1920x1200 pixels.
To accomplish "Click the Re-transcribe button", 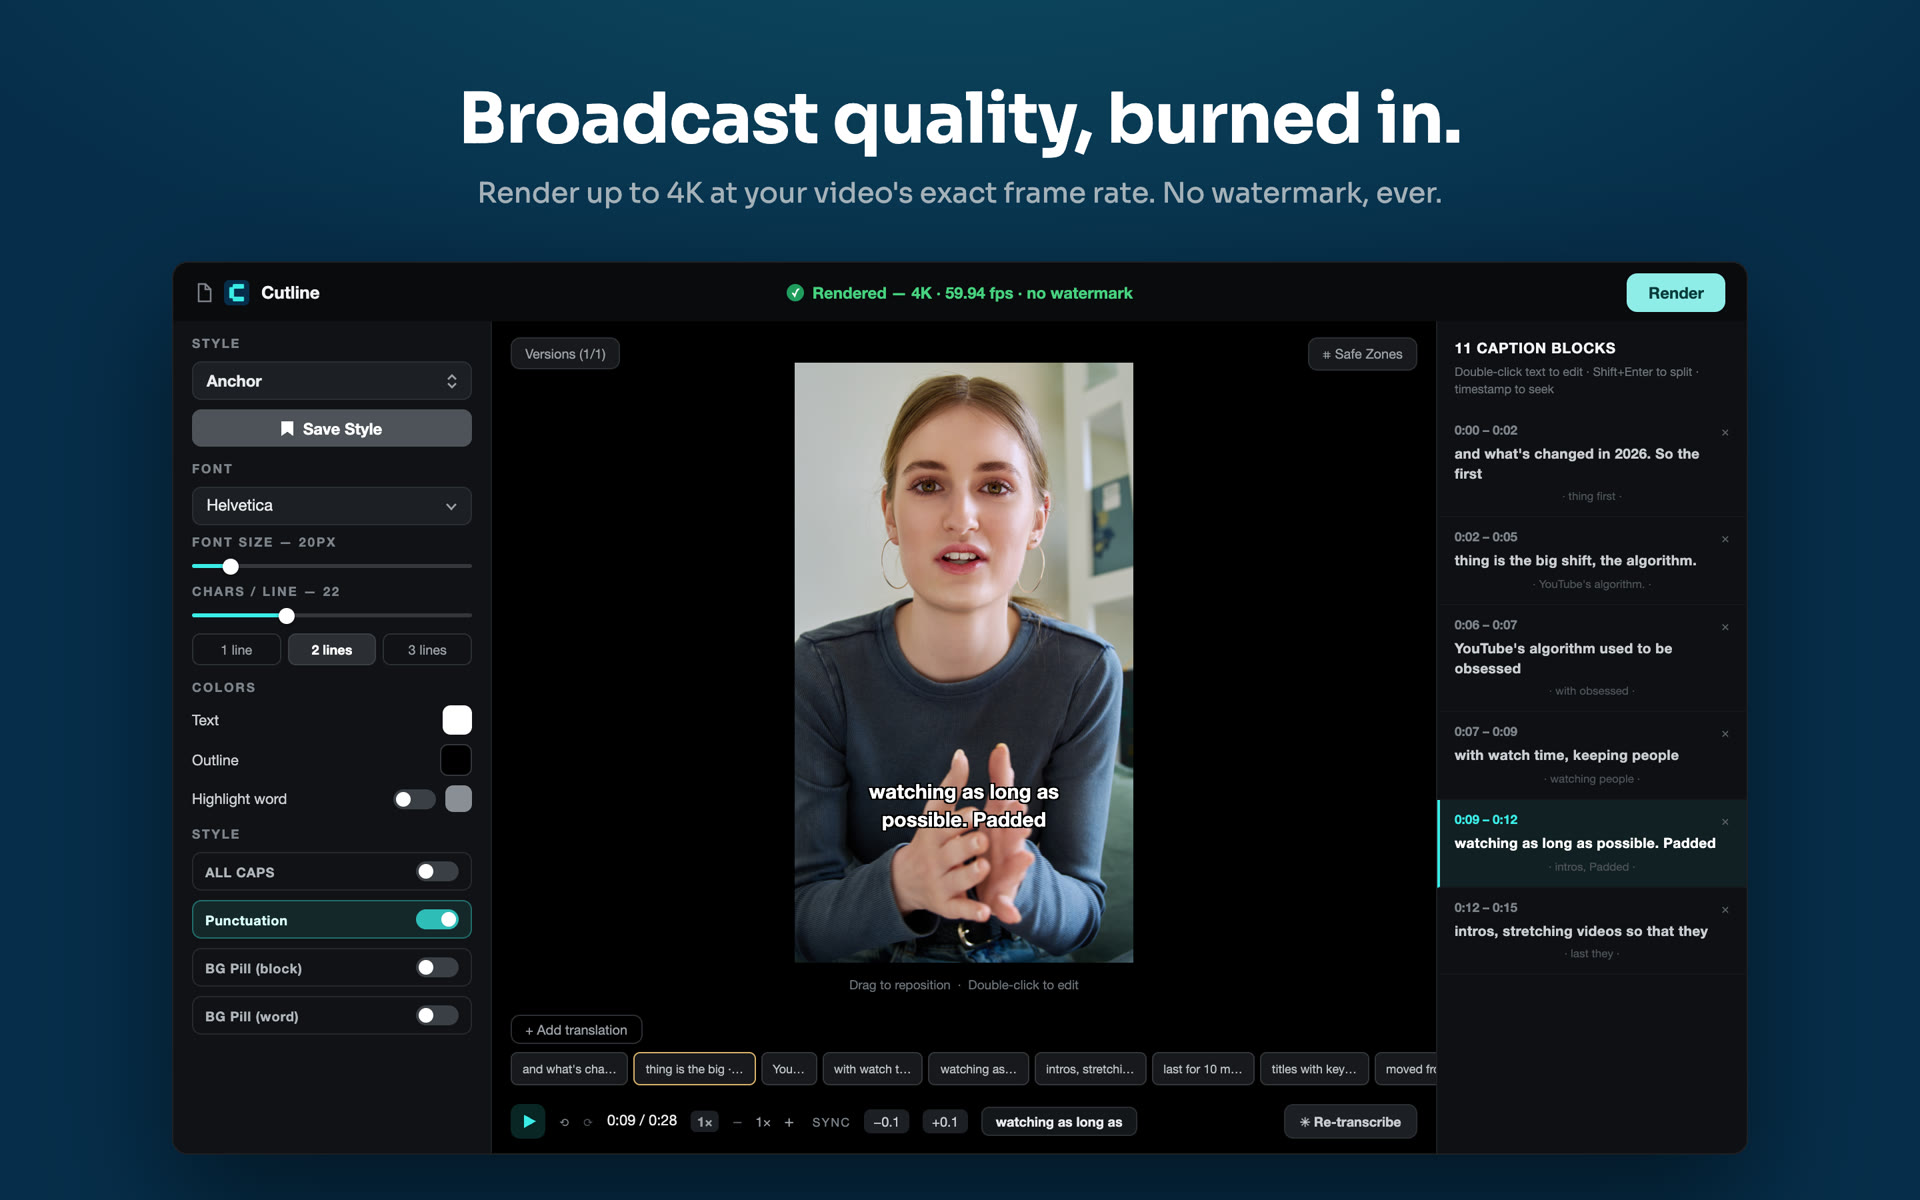I will click(x=1350, y=1122).
